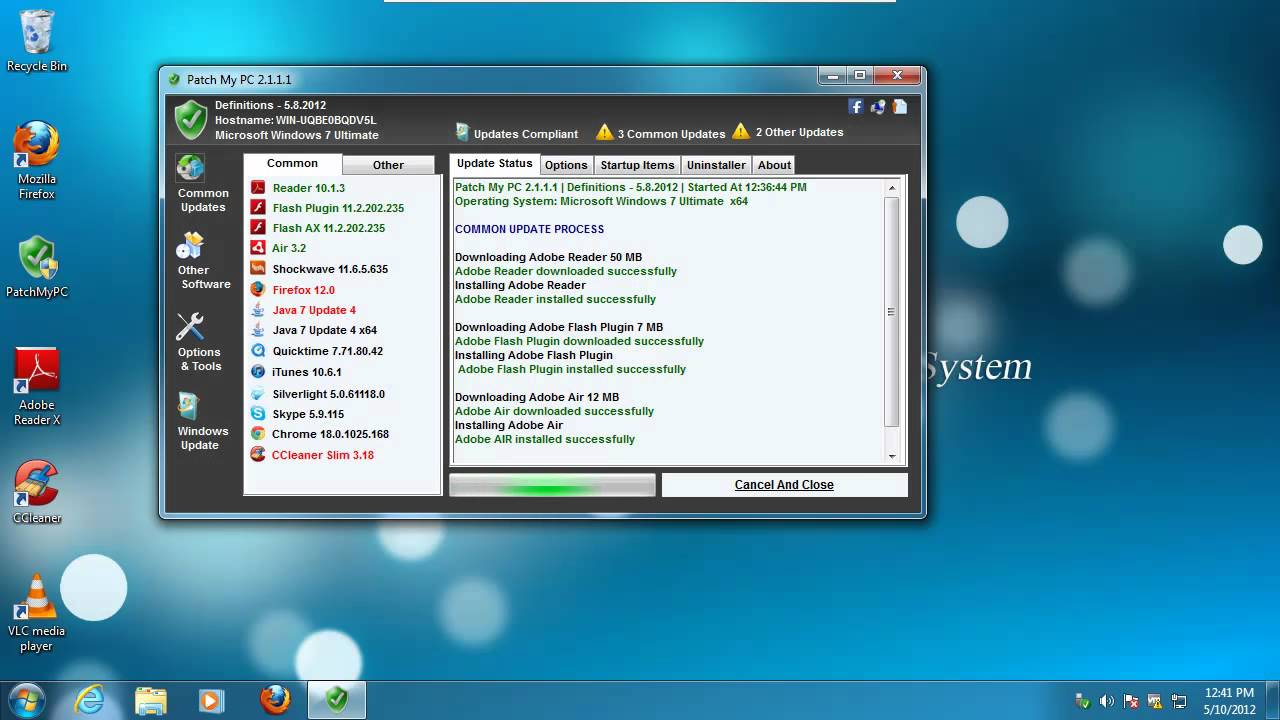Open Firefox from the taskbar
The width and height of the screenshot is (1280, 720).
pos(275,700)
